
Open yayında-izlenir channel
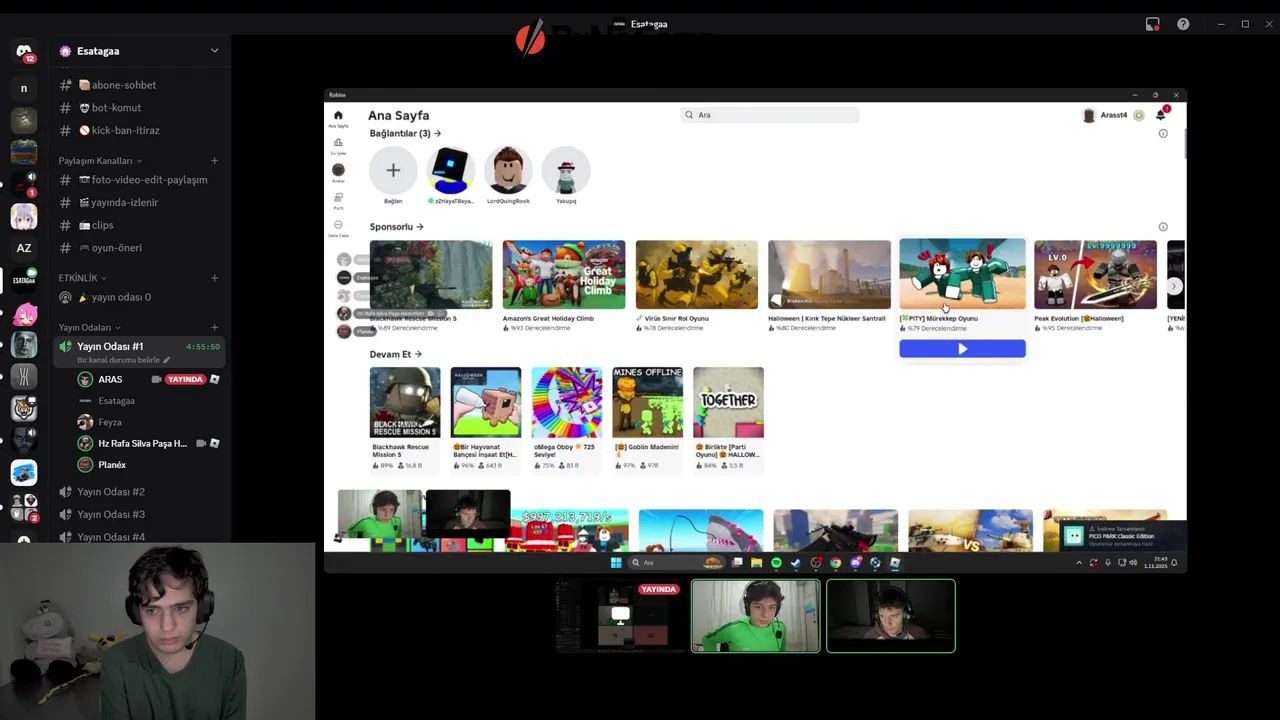point(139,203)
